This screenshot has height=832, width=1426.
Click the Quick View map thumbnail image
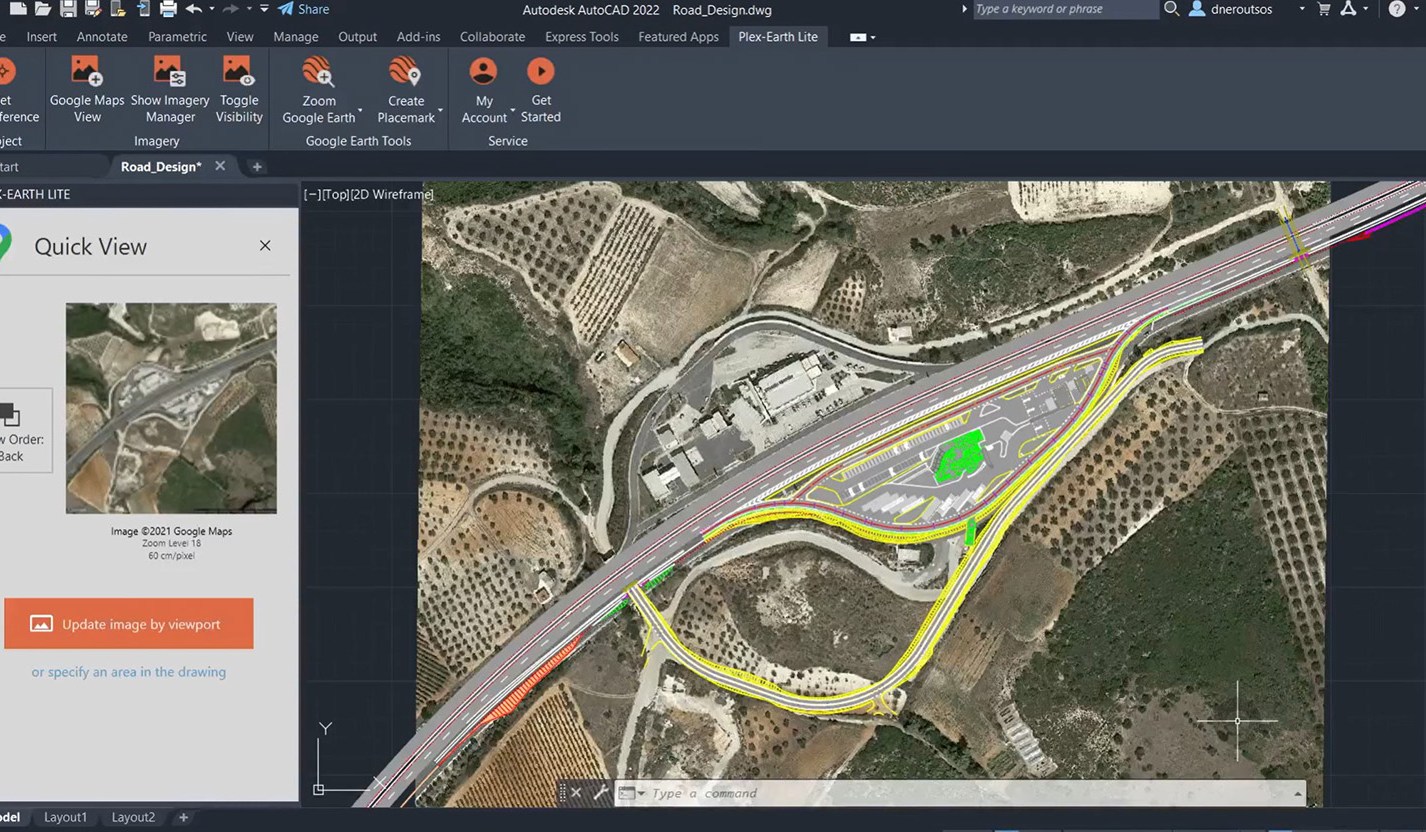tap(171, 408)
